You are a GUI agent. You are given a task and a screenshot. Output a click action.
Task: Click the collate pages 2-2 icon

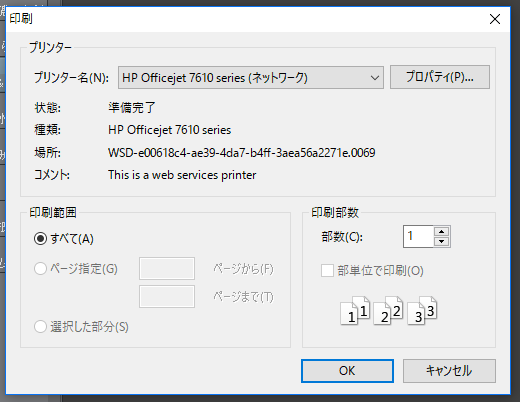(x=388, y=310)
